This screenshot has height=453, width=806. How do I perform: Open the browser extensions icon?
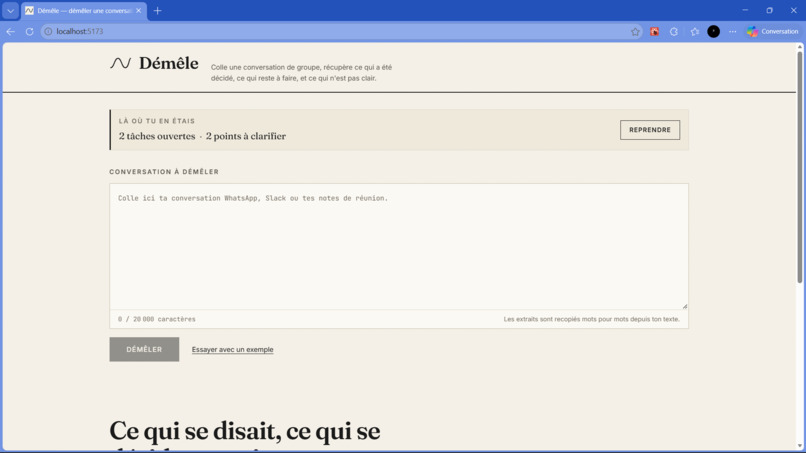[x=674, y=31]
